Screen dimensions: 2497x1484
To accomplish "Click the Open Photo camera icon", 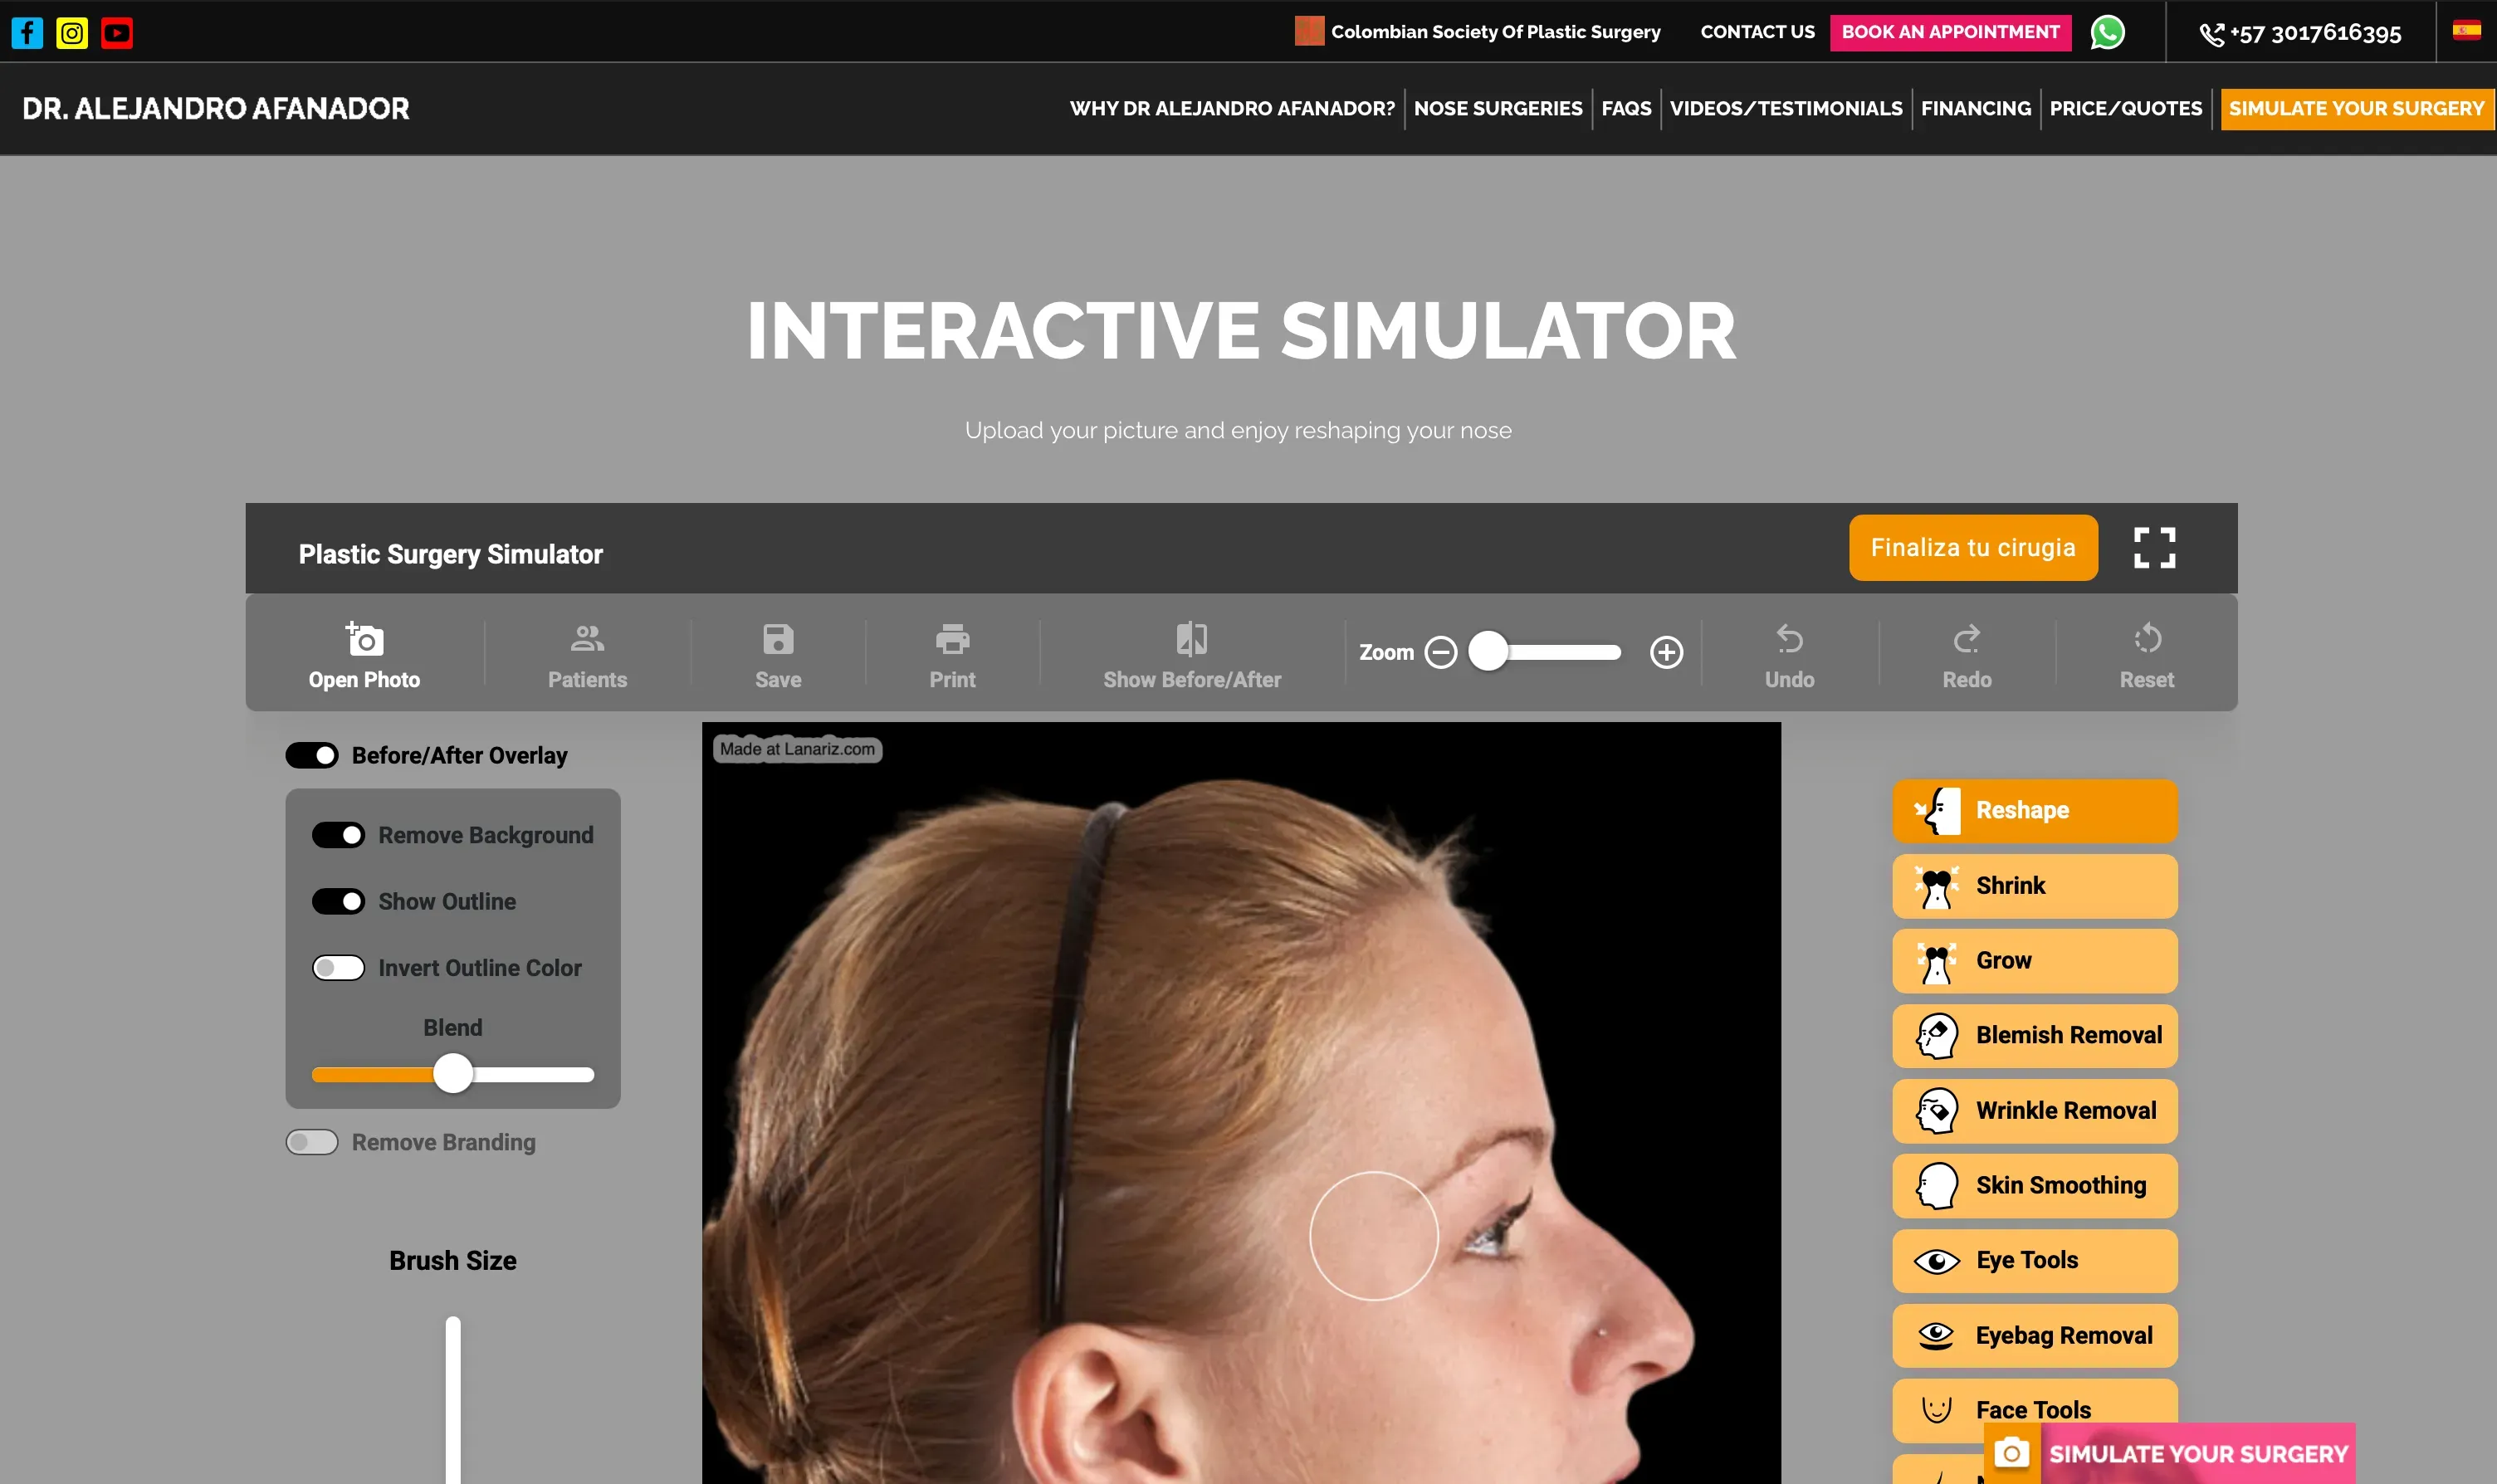I will pyautogui.click(x=364, y=639).
